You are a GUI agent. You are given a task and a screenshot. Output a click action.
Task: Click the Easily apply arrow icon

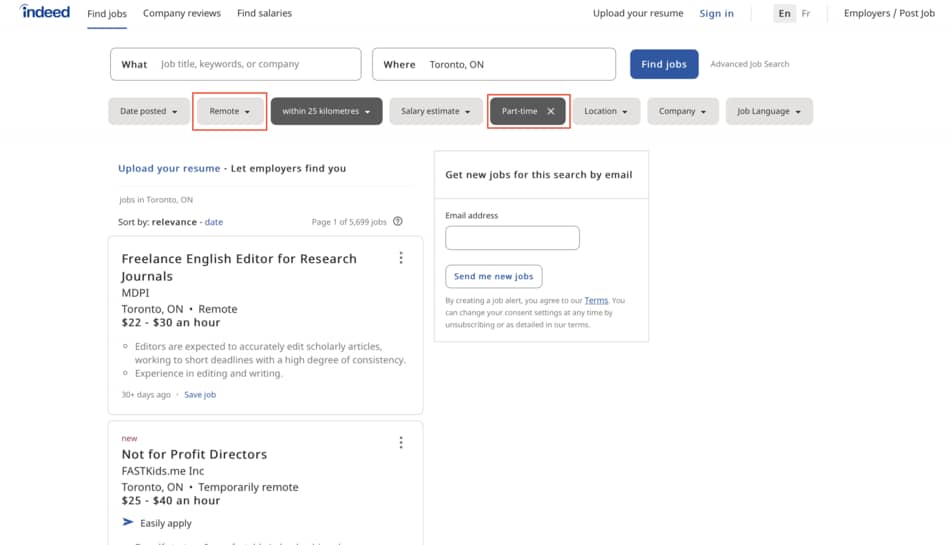pos(128,522)
